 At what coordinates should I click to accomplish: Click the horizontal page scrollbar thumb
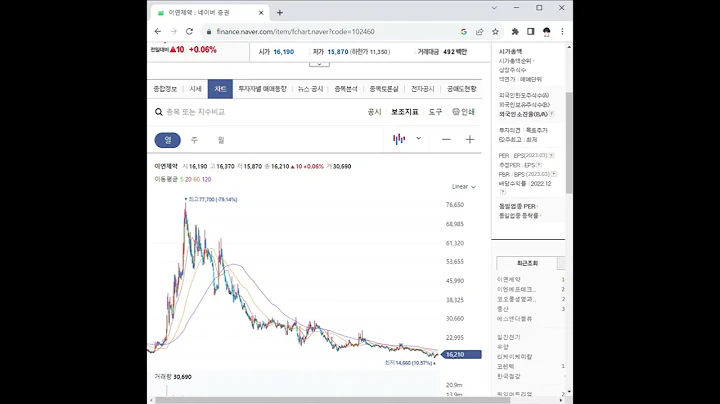point(332,400)
